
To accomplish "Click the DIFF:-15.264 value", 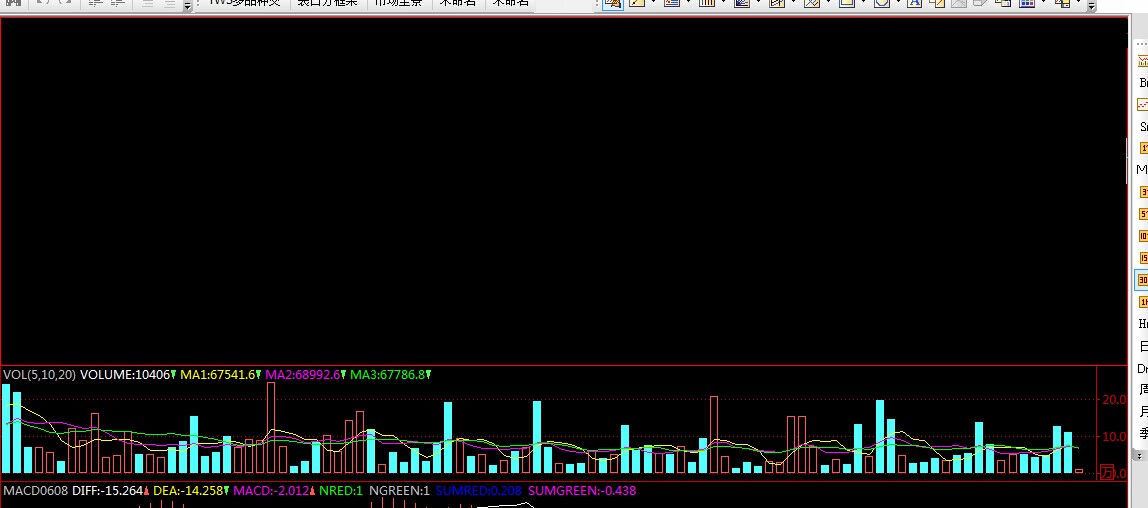I will click(x=107, y=491).
